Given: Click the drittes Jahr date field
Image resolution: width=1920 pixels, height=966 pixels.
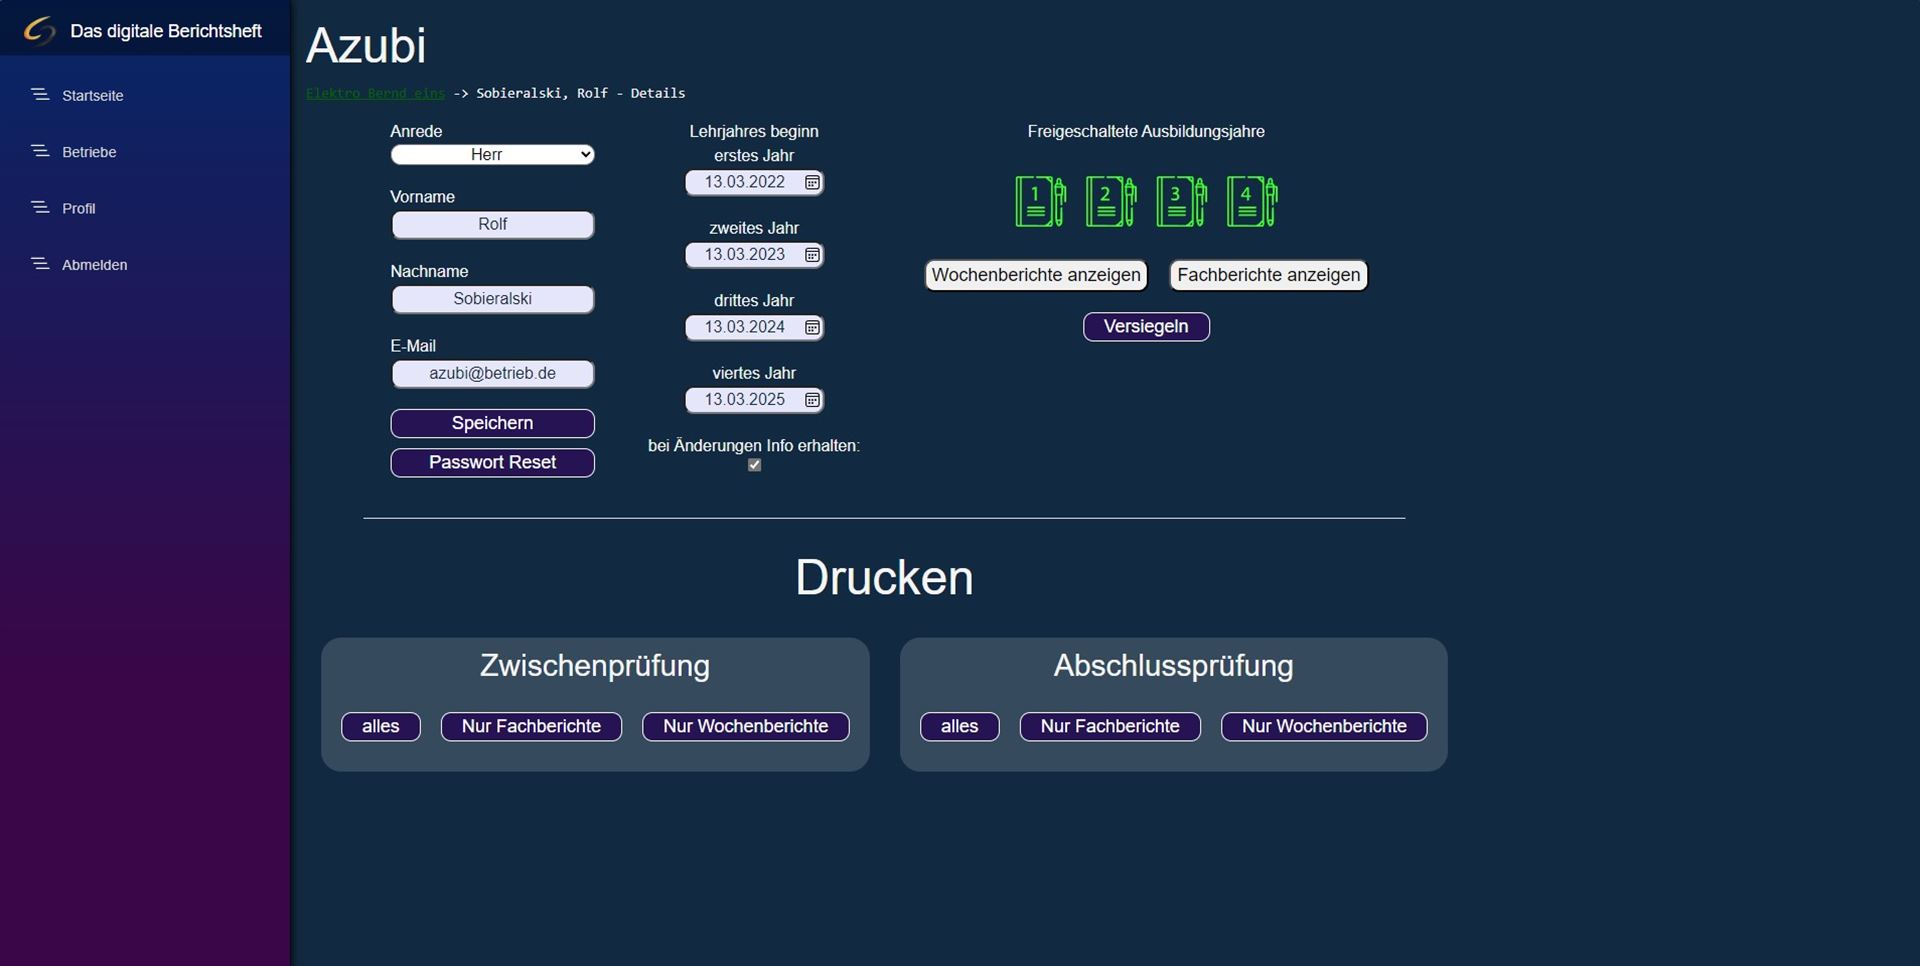Looking at the screenshot, I should [754, 327].
